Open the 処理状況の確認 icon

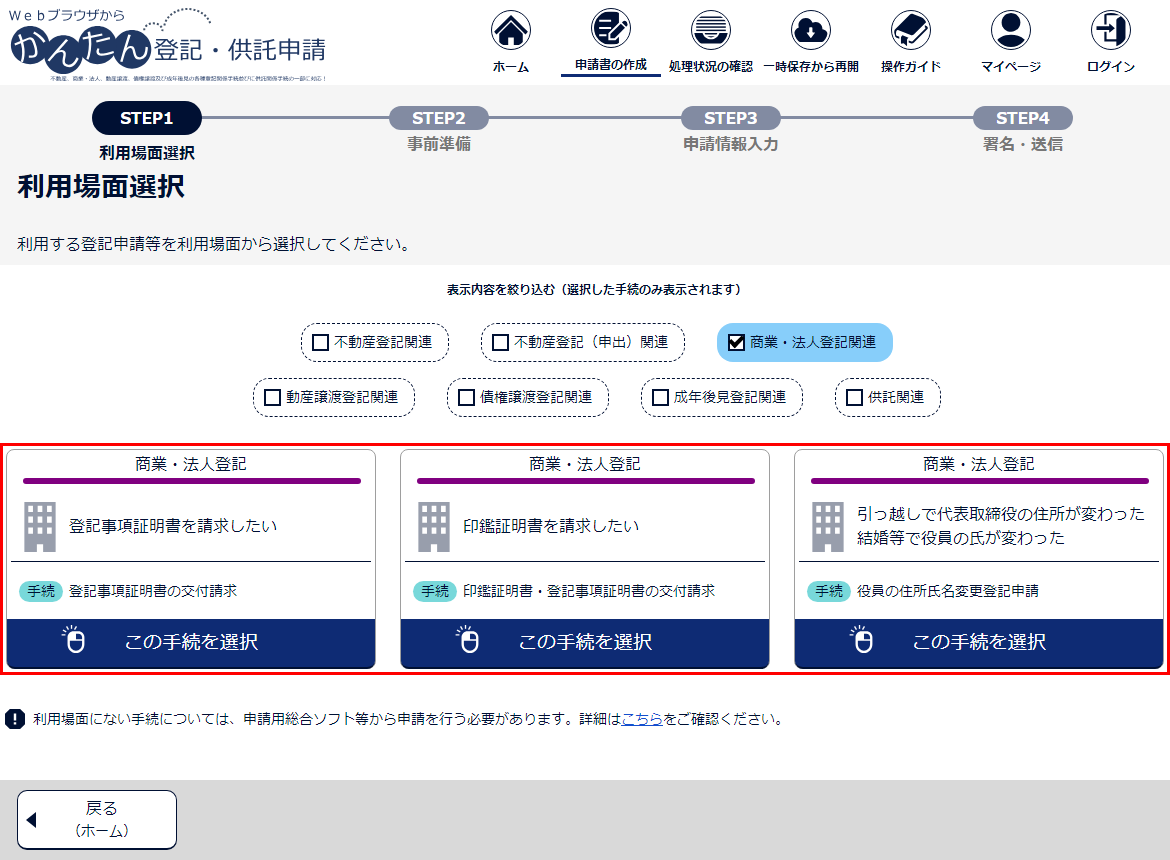710,31
